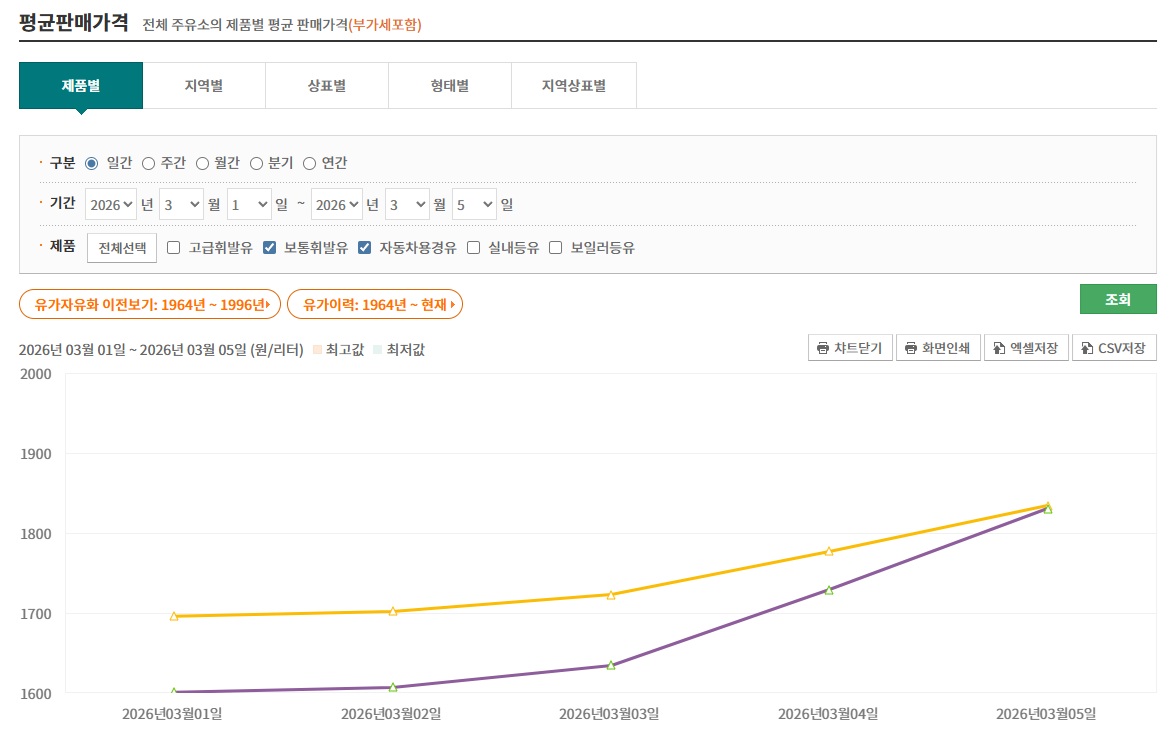
Task: Click the 1800 y-axis value
Action: [36, 534]
